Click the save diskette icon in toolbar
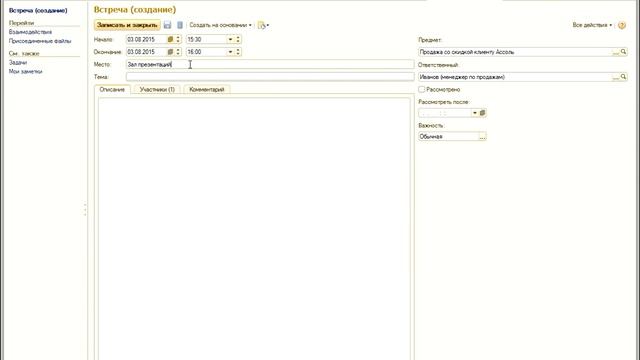Viewport: 640px width, 360px height. (167, 25)
